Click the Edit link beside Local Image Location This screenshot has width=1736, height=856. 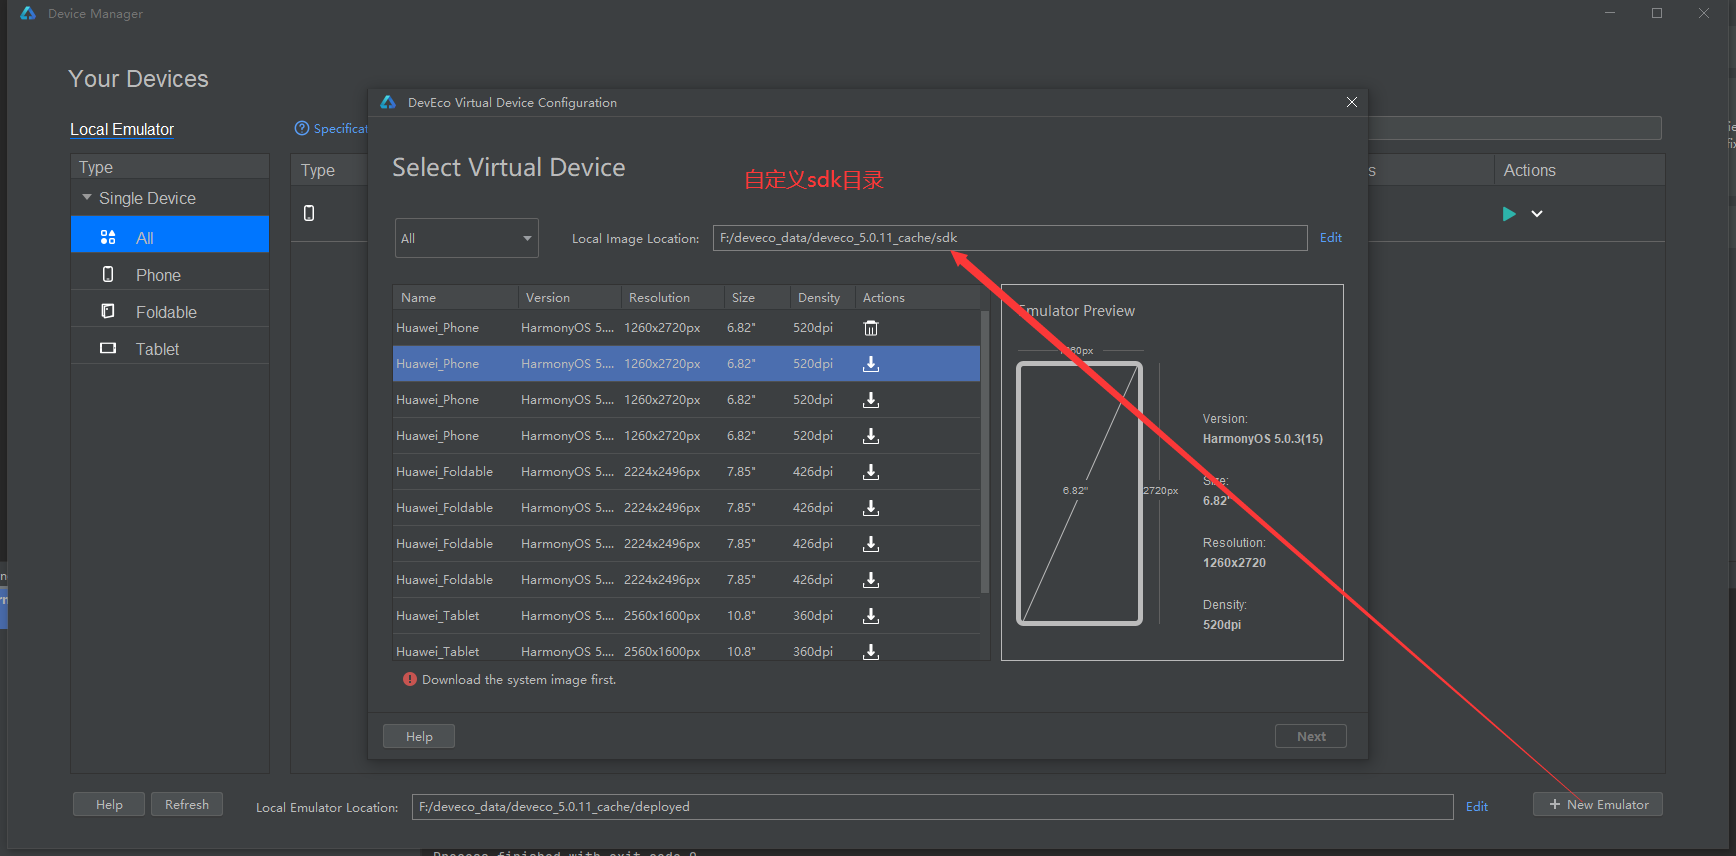click(x=1331, y=238)
